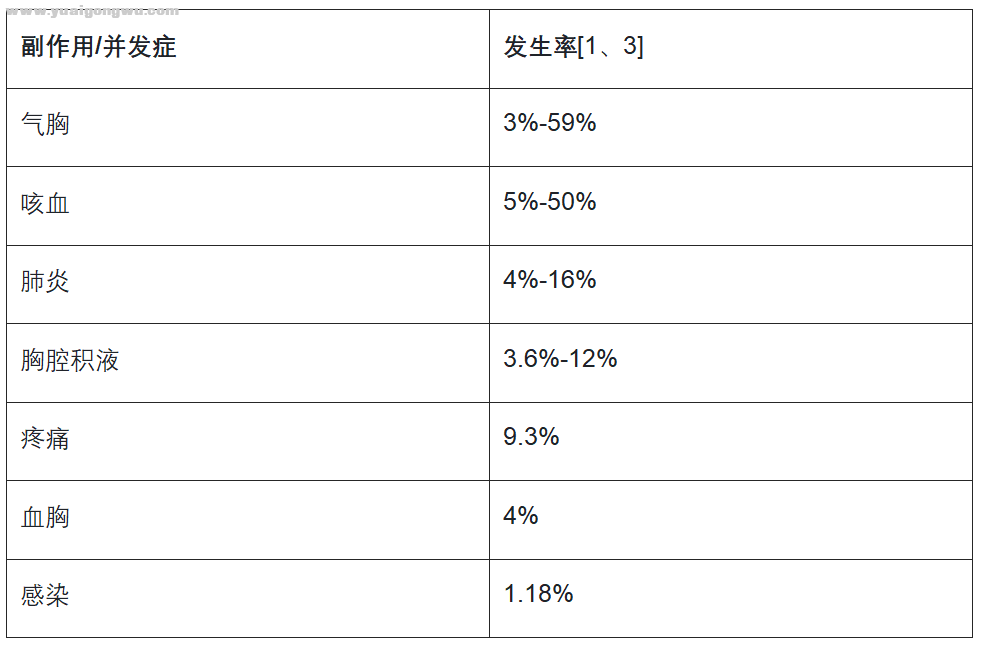Select the 血胸 row label
The width and height of the screenshot is (981, 646).
pos(45,517)
